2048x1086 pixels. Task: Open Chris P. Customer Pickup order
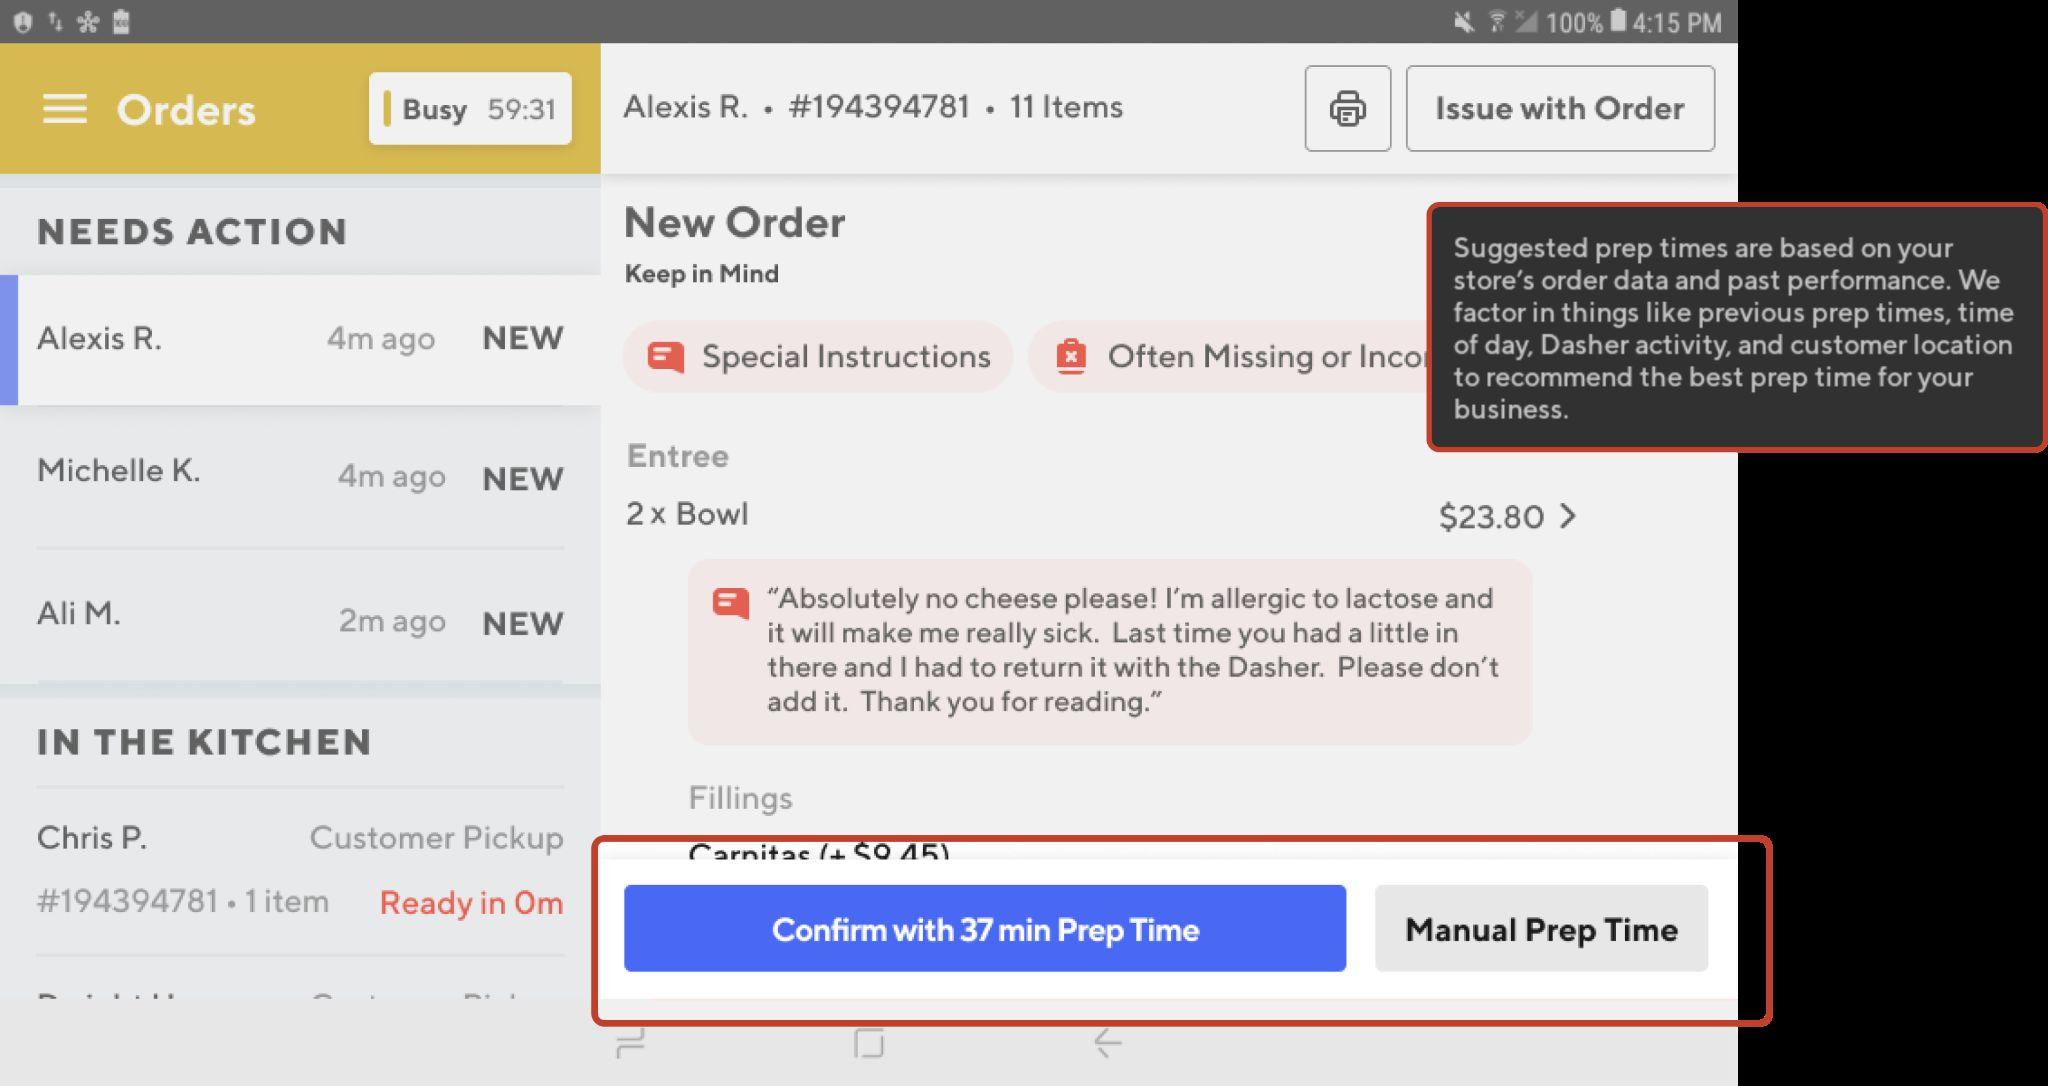pos(300,870)
